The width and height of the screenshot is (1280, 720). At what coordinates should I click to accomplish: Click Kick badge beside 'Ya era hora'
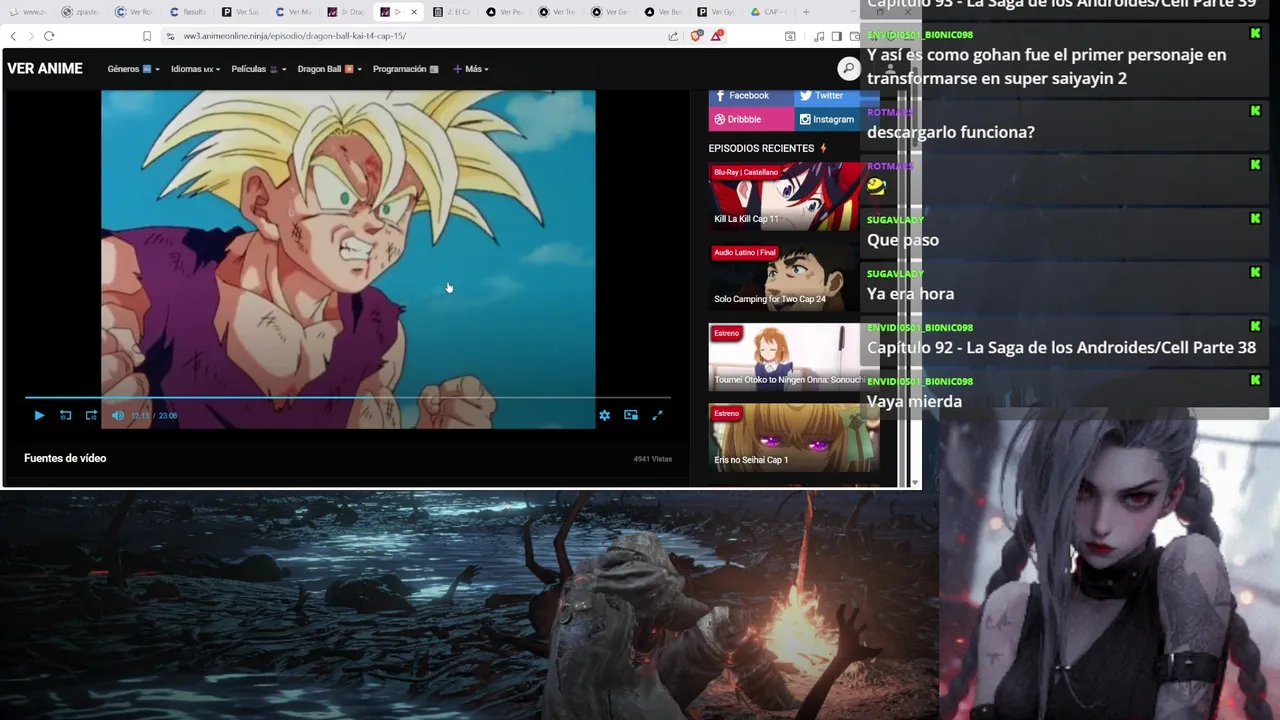[1255, 272]
